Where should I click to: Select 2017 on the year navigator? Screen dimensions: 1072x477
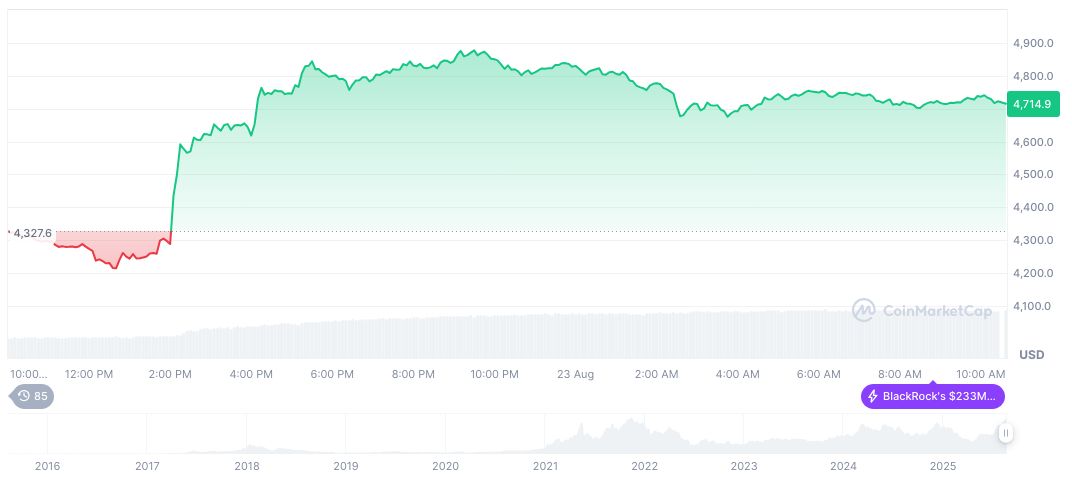point(147,466)
